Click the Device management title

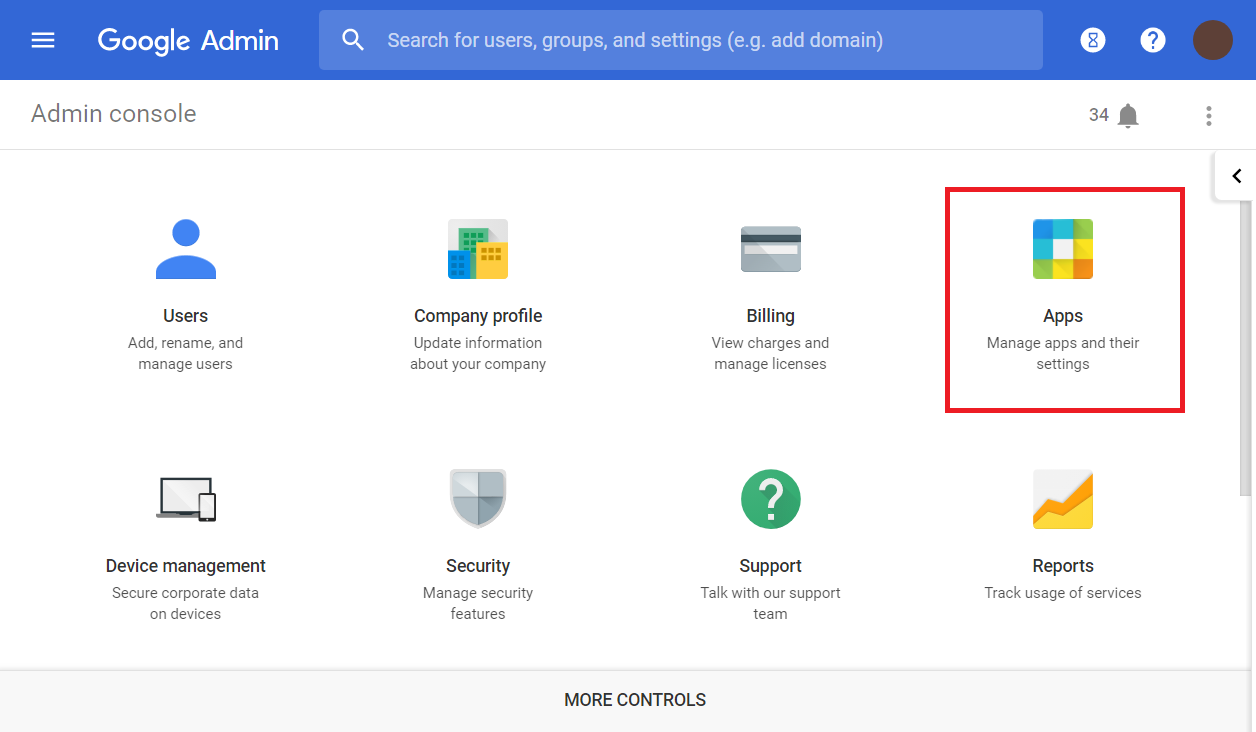click(x=186, y=566)
